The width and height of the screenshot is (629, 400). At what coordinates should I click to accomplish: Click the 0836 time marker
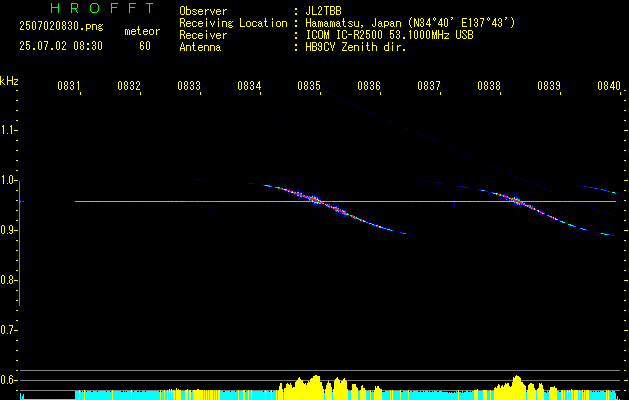pyautogui.click(x=369, y=86)
